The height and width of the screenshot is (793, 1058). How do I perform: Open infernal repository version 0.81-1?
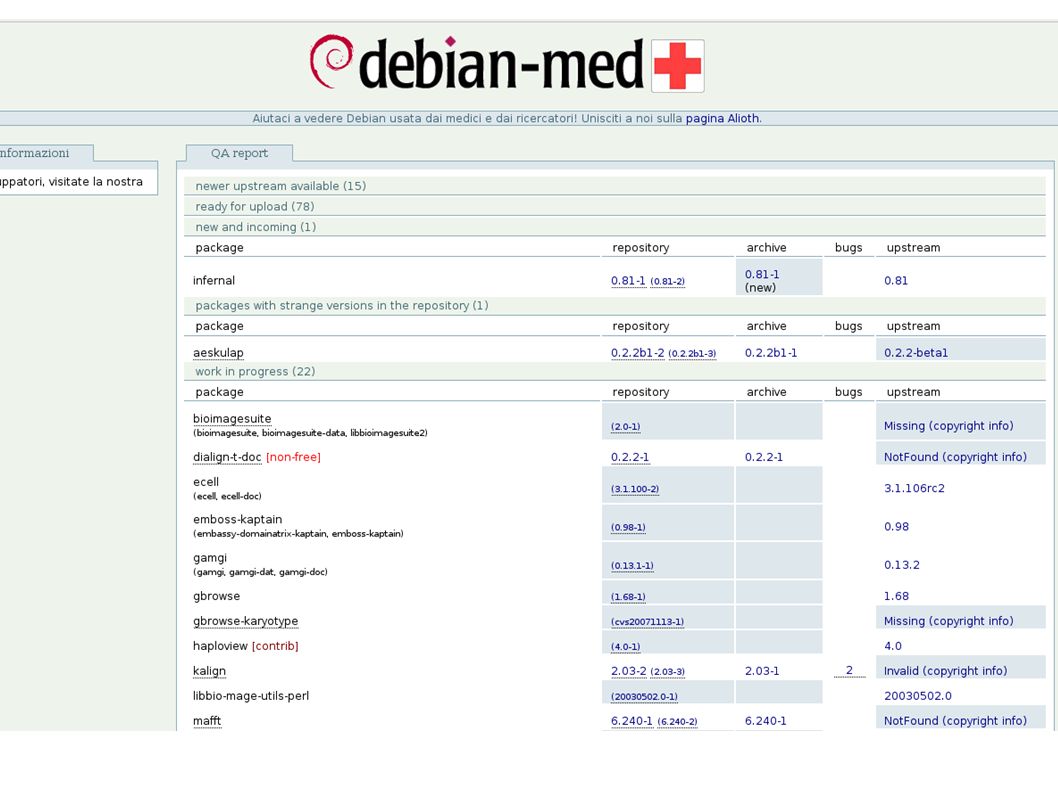tap(628, 281)
